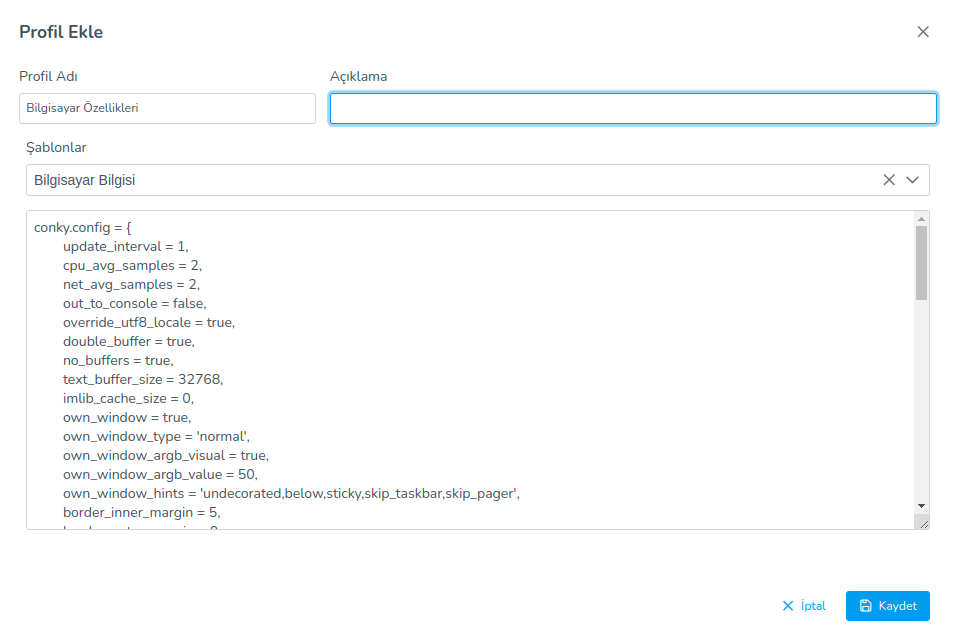This screenshot has height=639, width=956.
Task: Click the text_buffer_size = 32768 line
Action: pyautogui.click(x=142, y=379)
